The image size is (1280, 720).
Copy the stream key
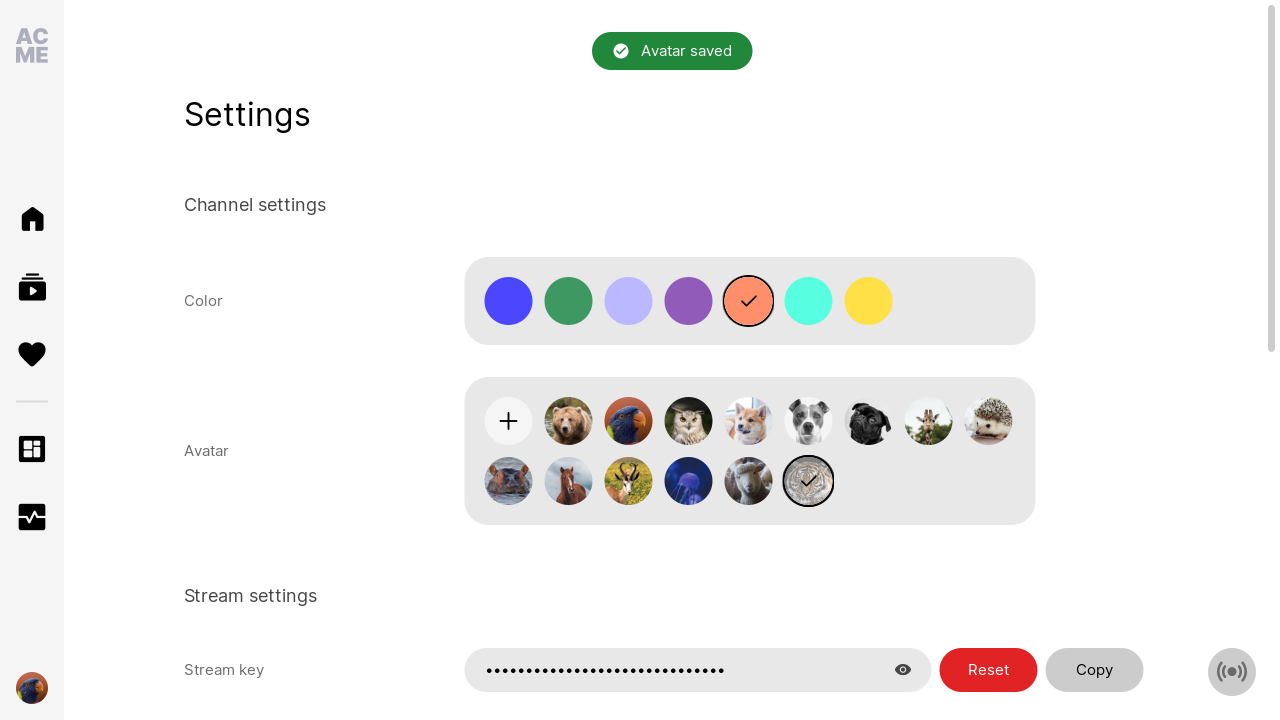click(1094, 670)
